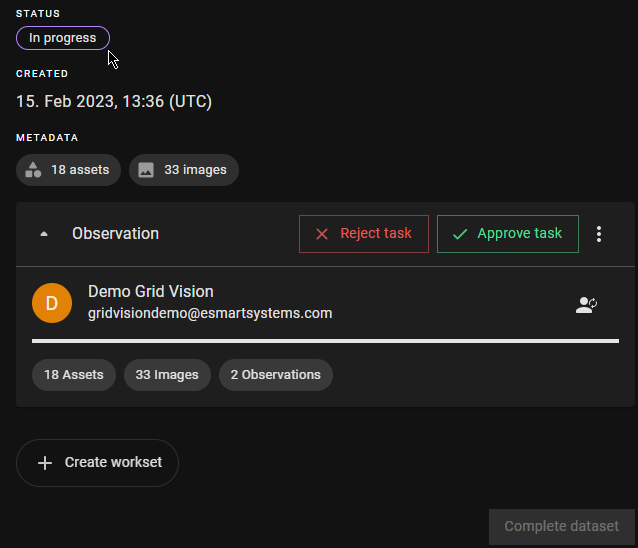Click the created date 15. Feb 2023 text

coord(114,101)
